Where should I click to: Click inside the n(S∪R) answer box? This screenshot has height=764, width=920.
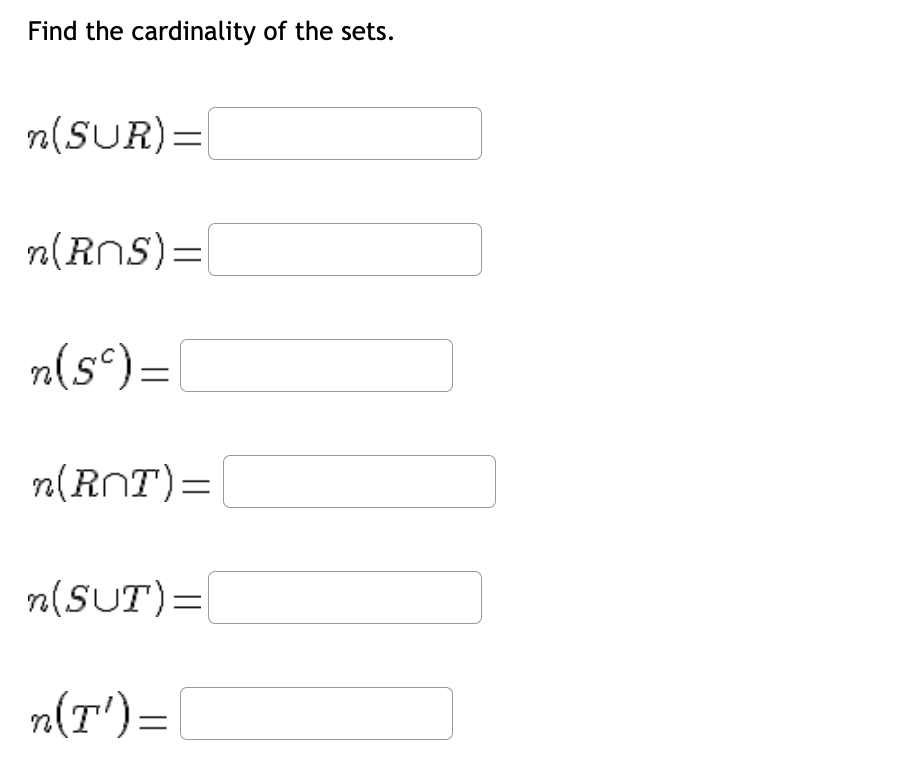(x=344, y=133)
